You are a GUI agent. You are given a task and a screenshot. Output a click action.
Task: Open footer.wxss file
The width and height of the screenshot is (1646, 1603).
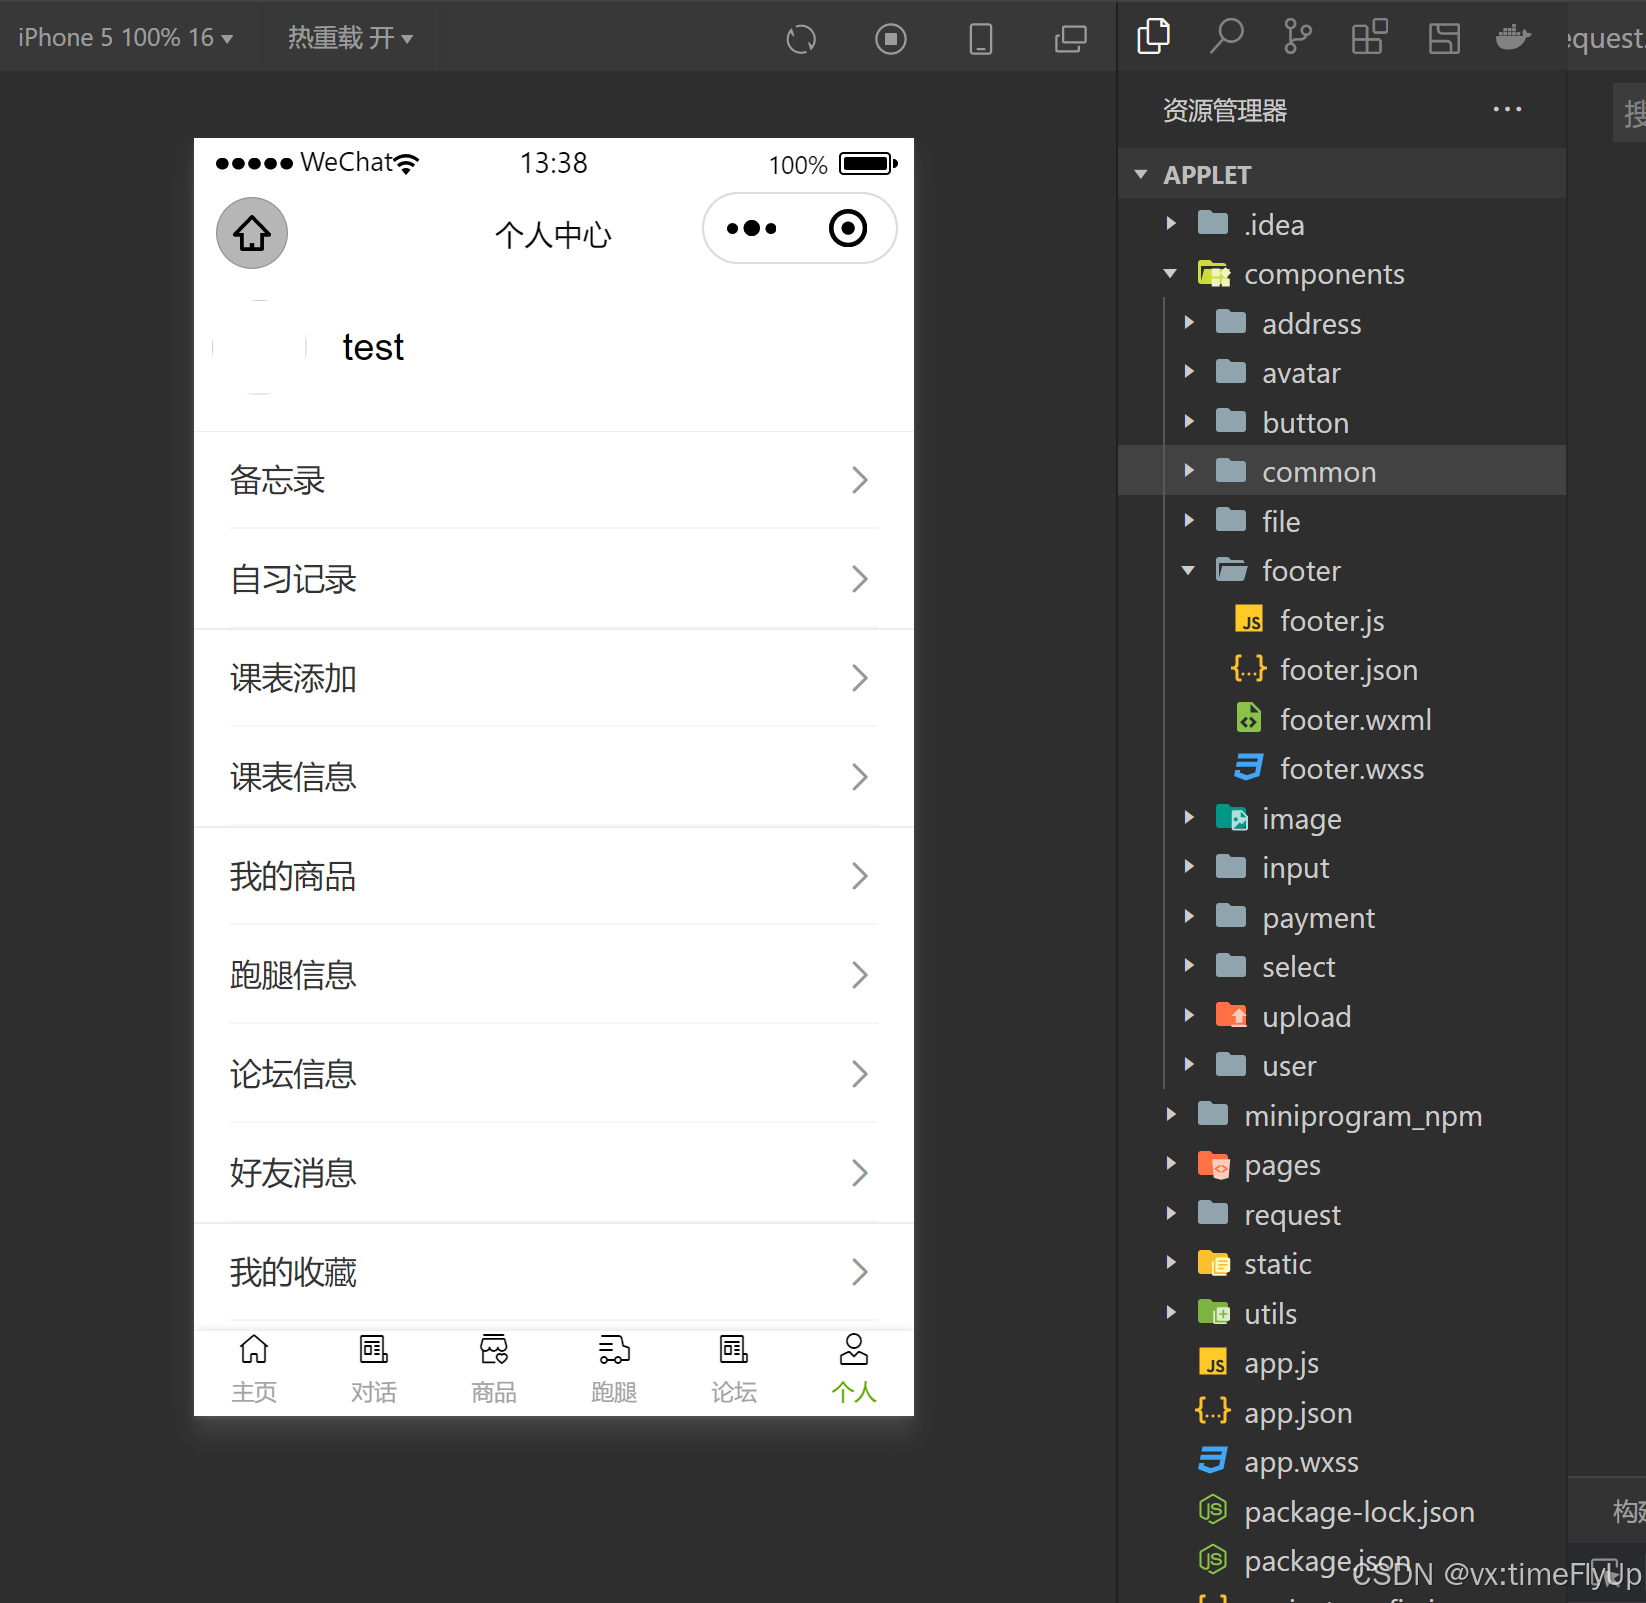pyautogui.click(x=1342, y=769)
